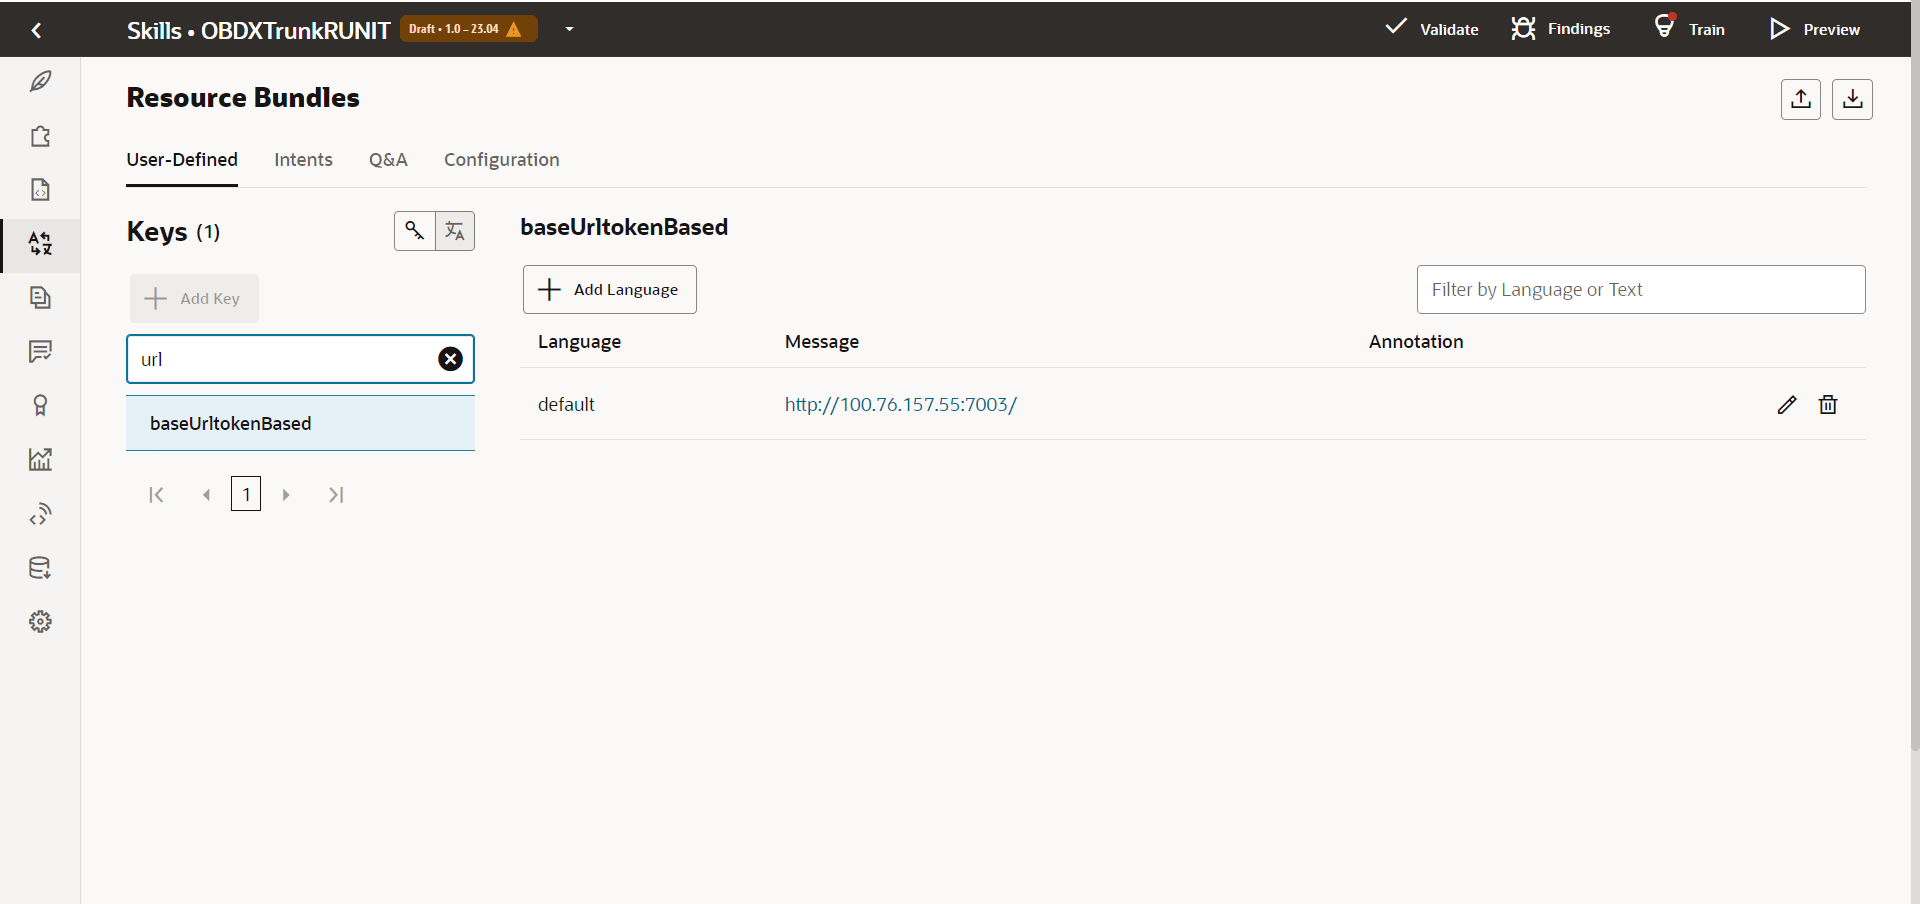Click the Validate button
This screenshot has width=1920, height=904.
[1432, 29]
